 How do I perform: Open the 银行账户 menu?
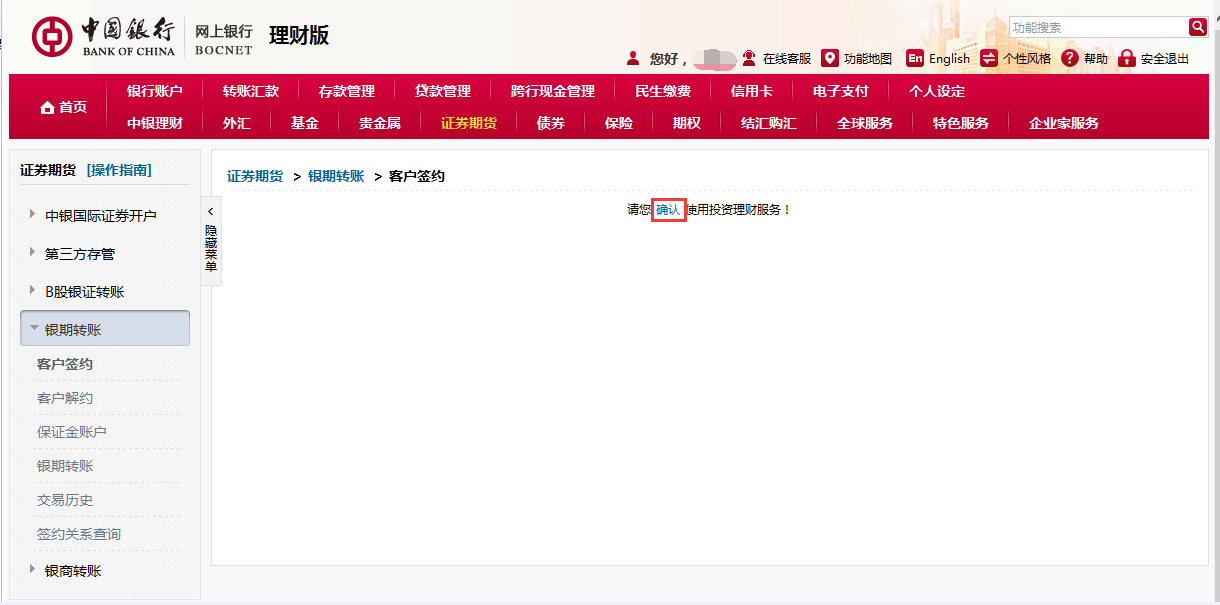click(155, 91)
